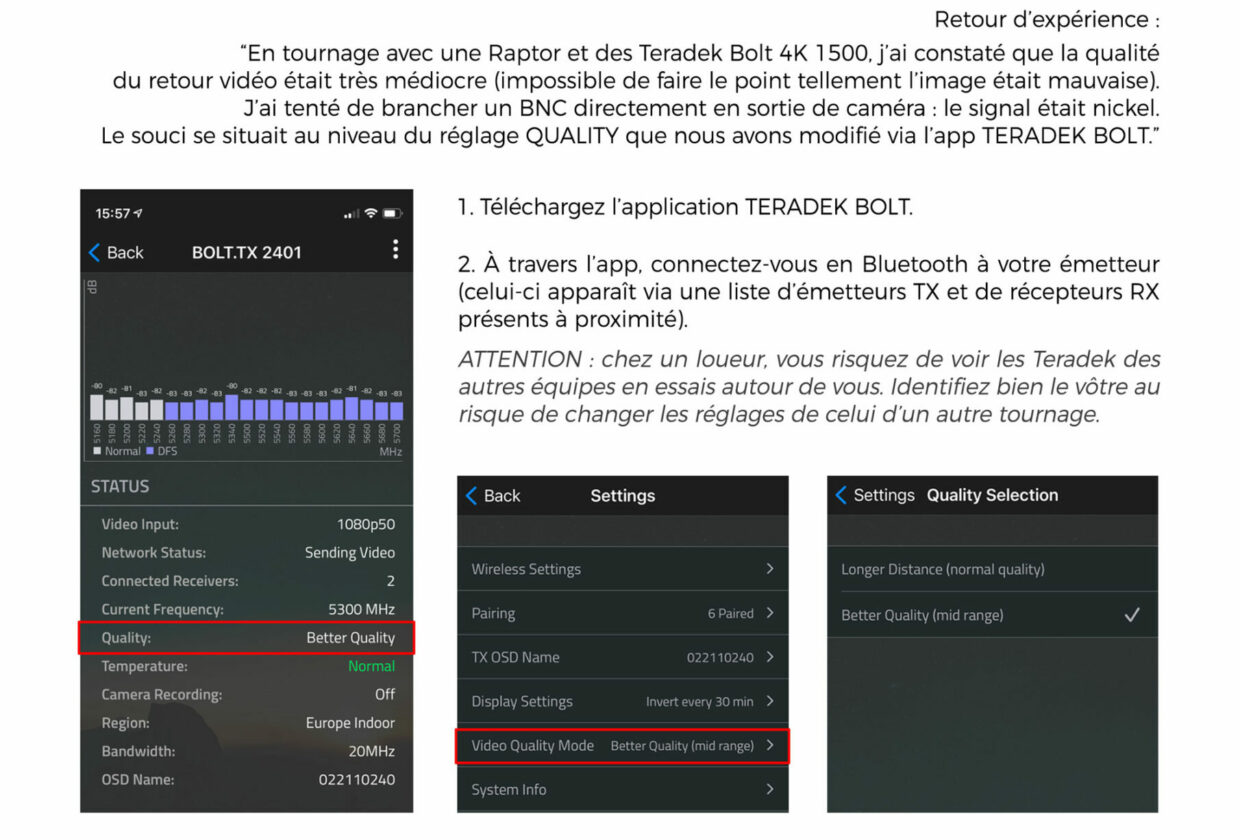Screen dimensions: 1240x840
Task: Click the Quality Selection screen title
Action: coord(992,495)
